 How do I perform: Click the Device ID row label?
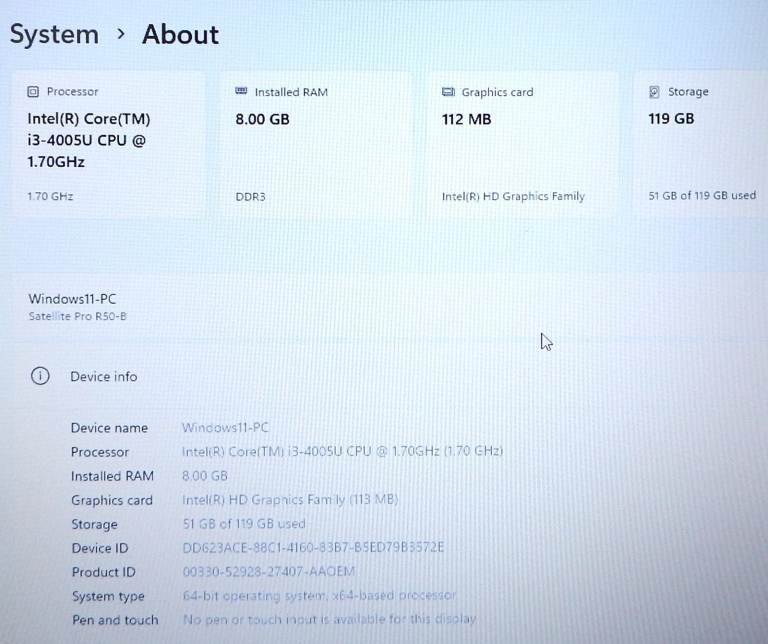100,549
